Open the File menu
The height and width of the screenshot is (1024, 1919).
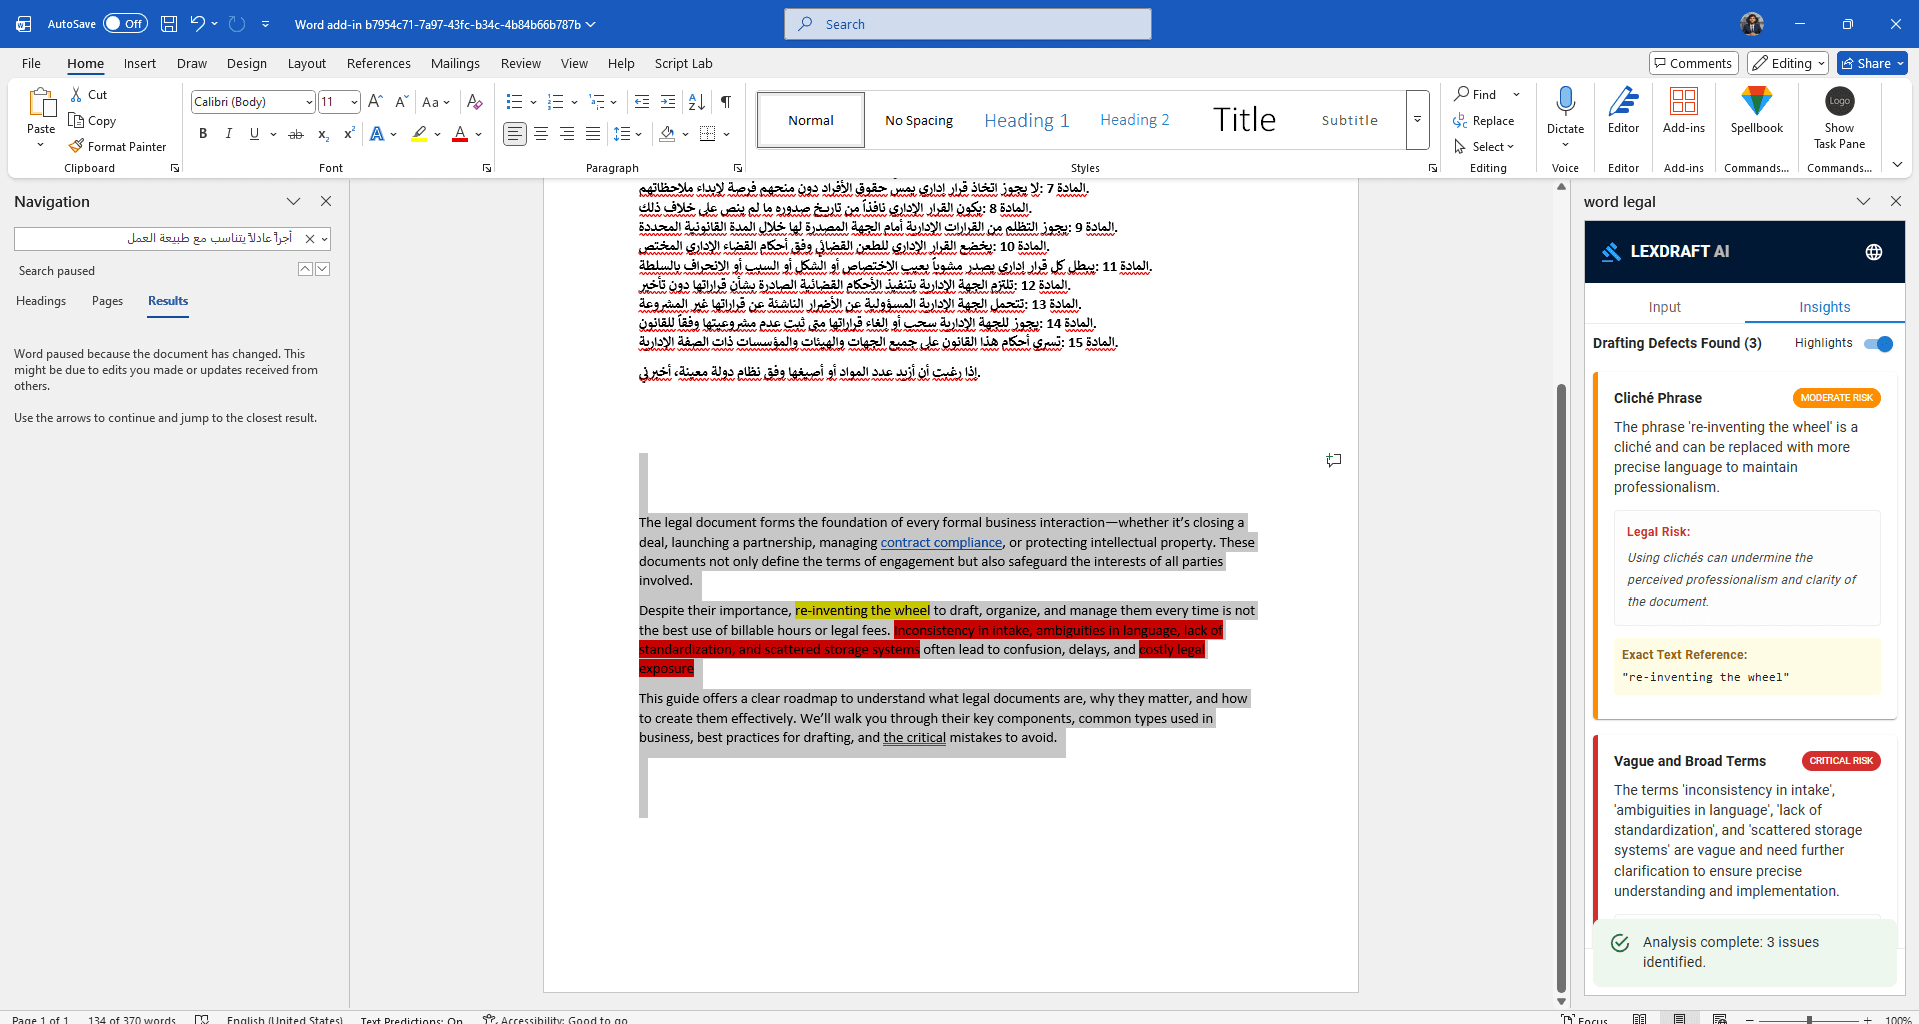(x=32, y=63)
